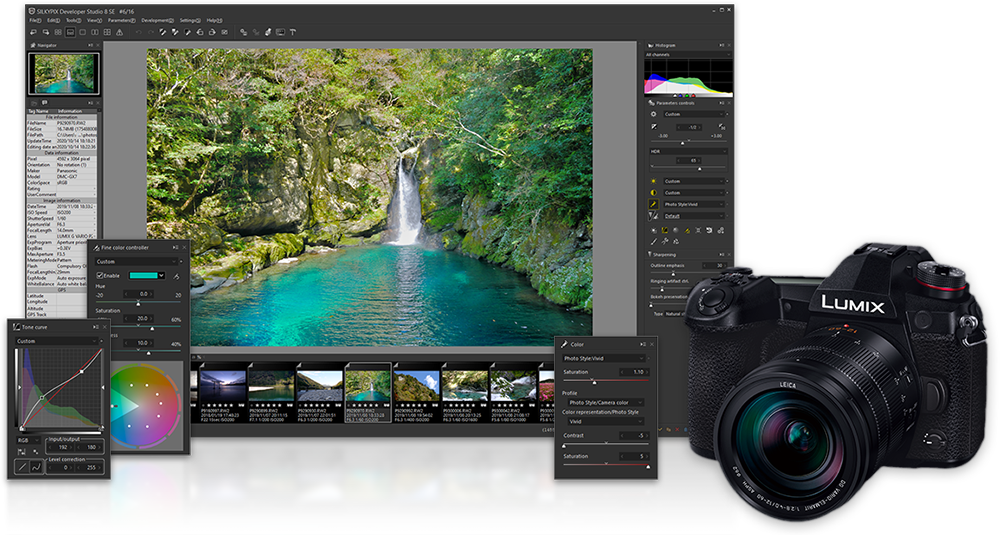Screen dimensions: 1000x535
Task: Select the stamp eraser tool icon
Action: pos(268,32)
